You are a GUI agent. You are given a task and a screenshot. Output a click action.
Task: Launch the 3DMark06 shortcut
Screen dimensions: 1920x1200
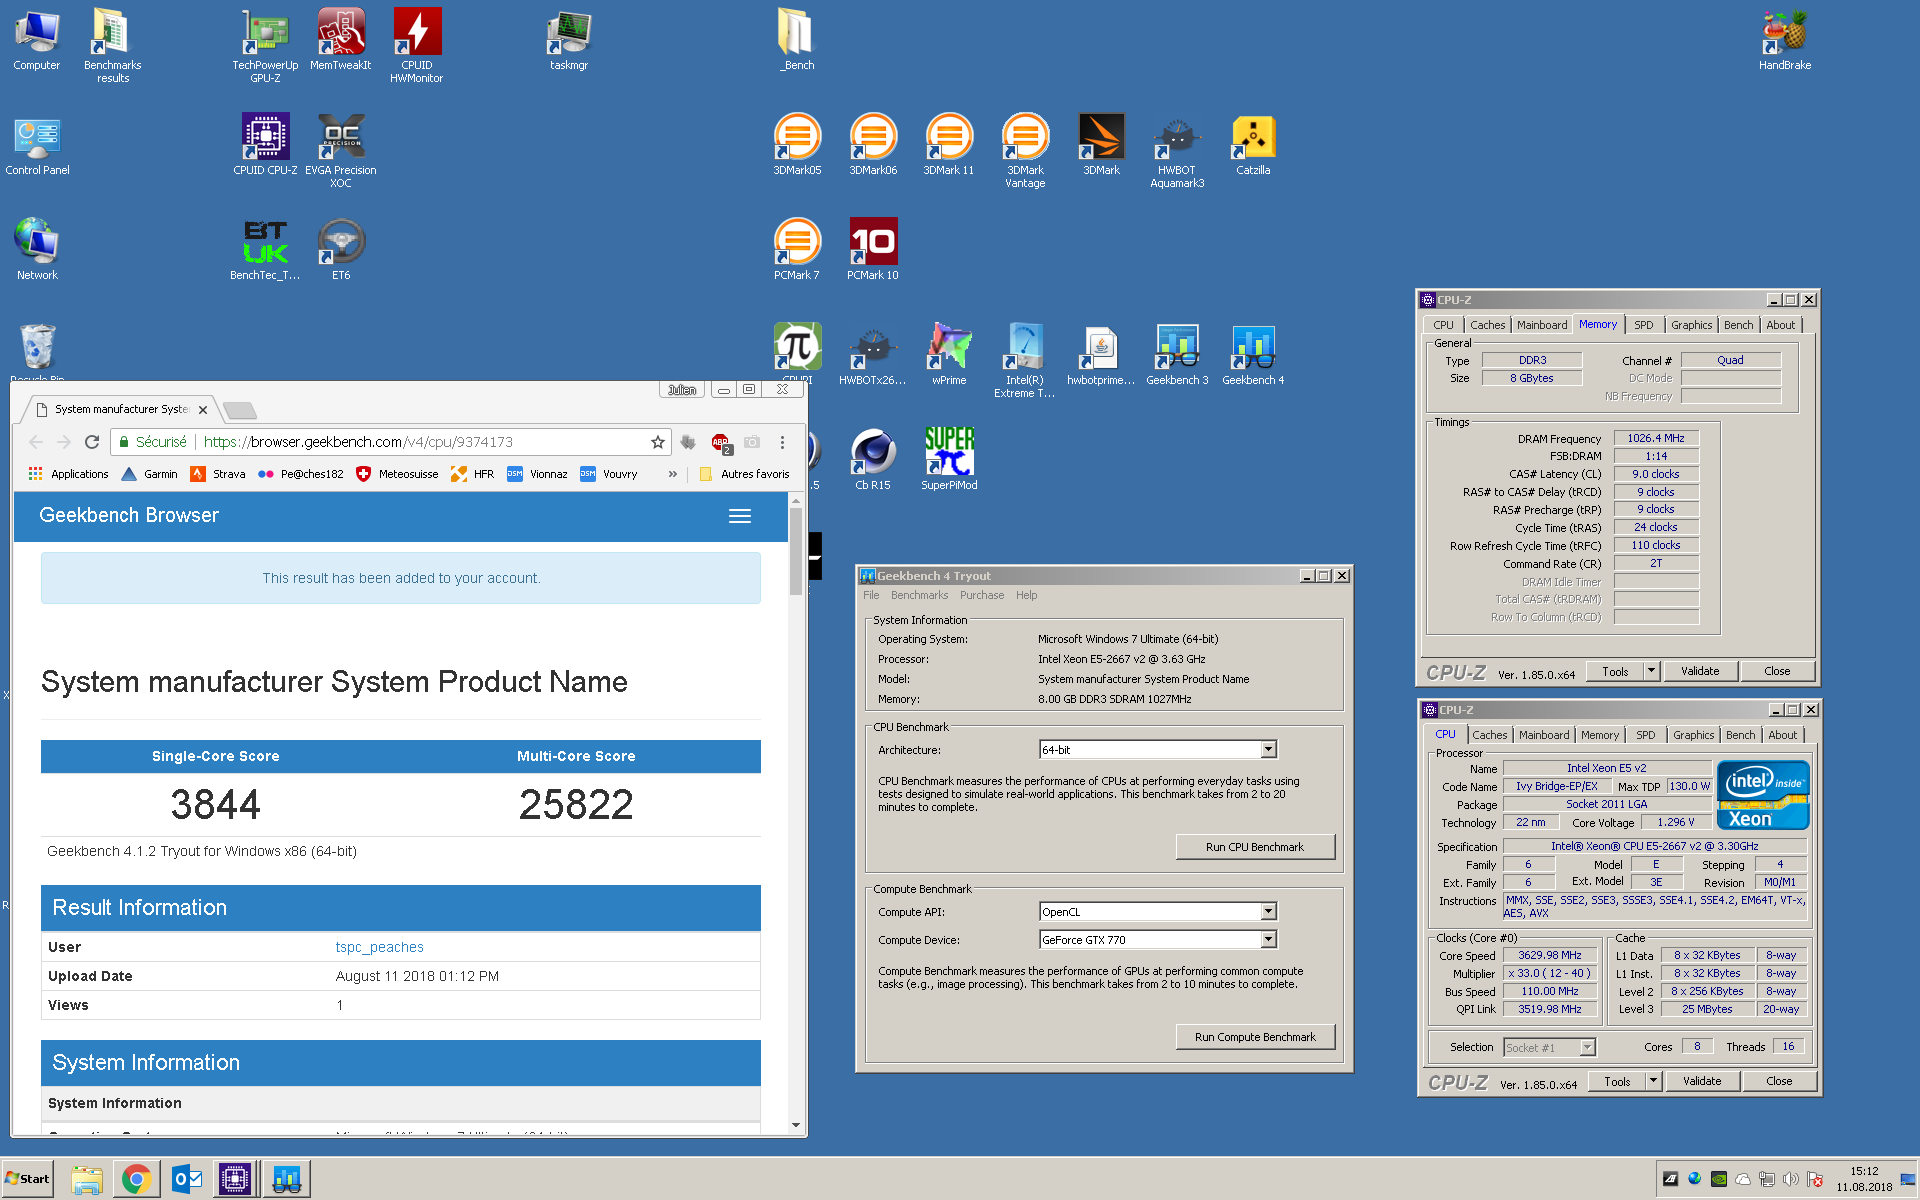(x=873, y=145)
